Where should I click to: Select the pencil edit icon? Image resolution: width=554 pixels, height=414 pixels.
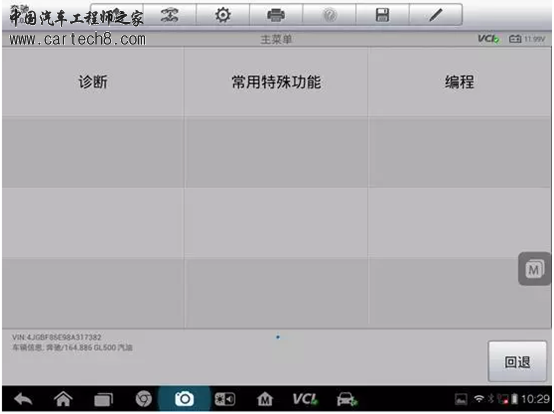(x=436, y=15)
